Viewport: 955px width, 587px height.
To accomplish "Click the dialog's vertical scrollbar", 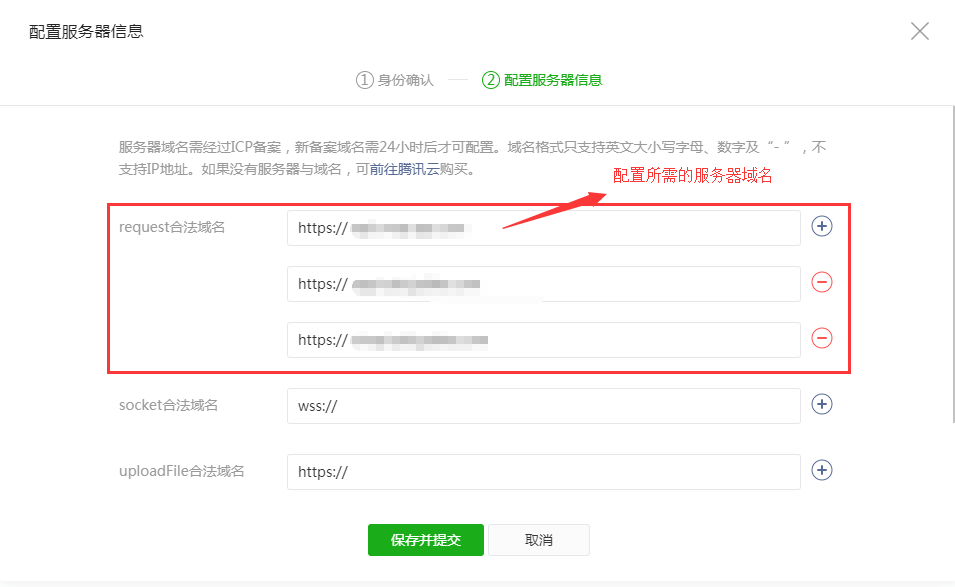I will 953,264.
